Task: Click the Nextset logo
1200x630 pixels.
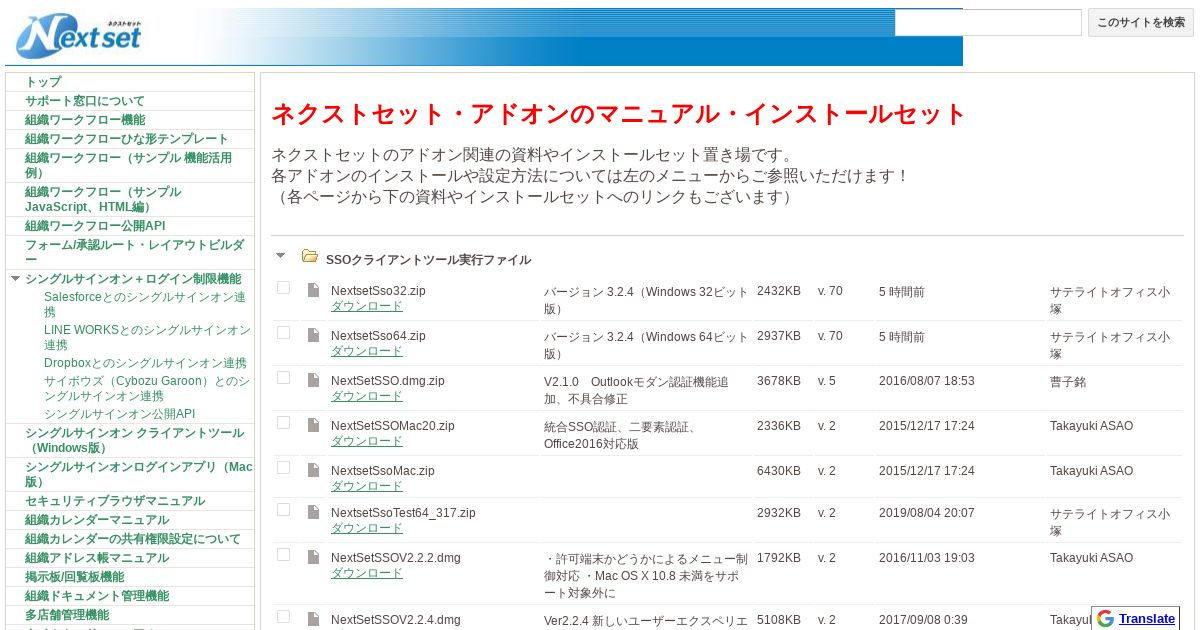Action: [79, 34]
